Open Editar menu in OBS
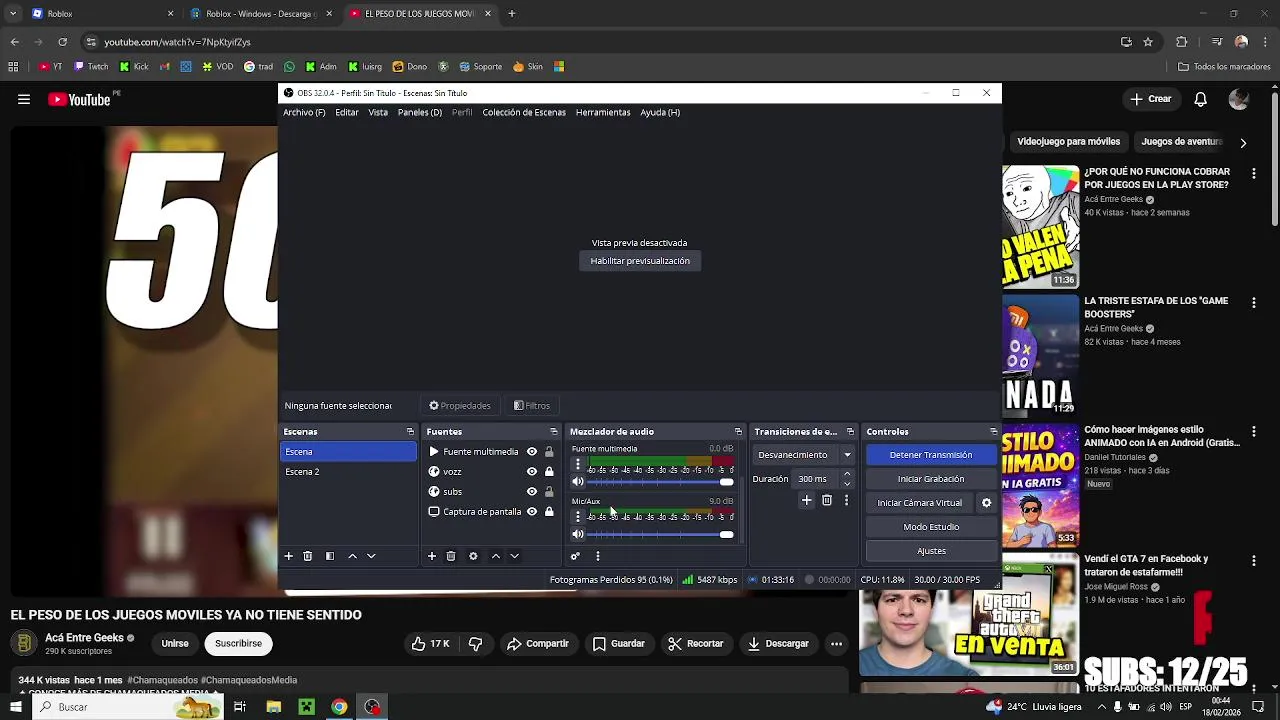Screen dimensions: 1280x720 [347, 113]
